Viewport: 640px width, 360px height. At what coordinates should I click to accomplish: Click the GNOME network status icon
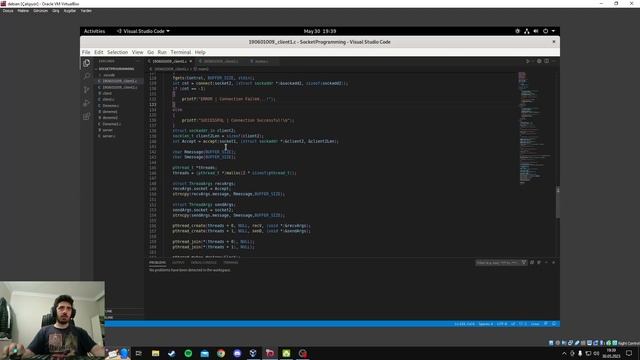(x=527, y=31)
